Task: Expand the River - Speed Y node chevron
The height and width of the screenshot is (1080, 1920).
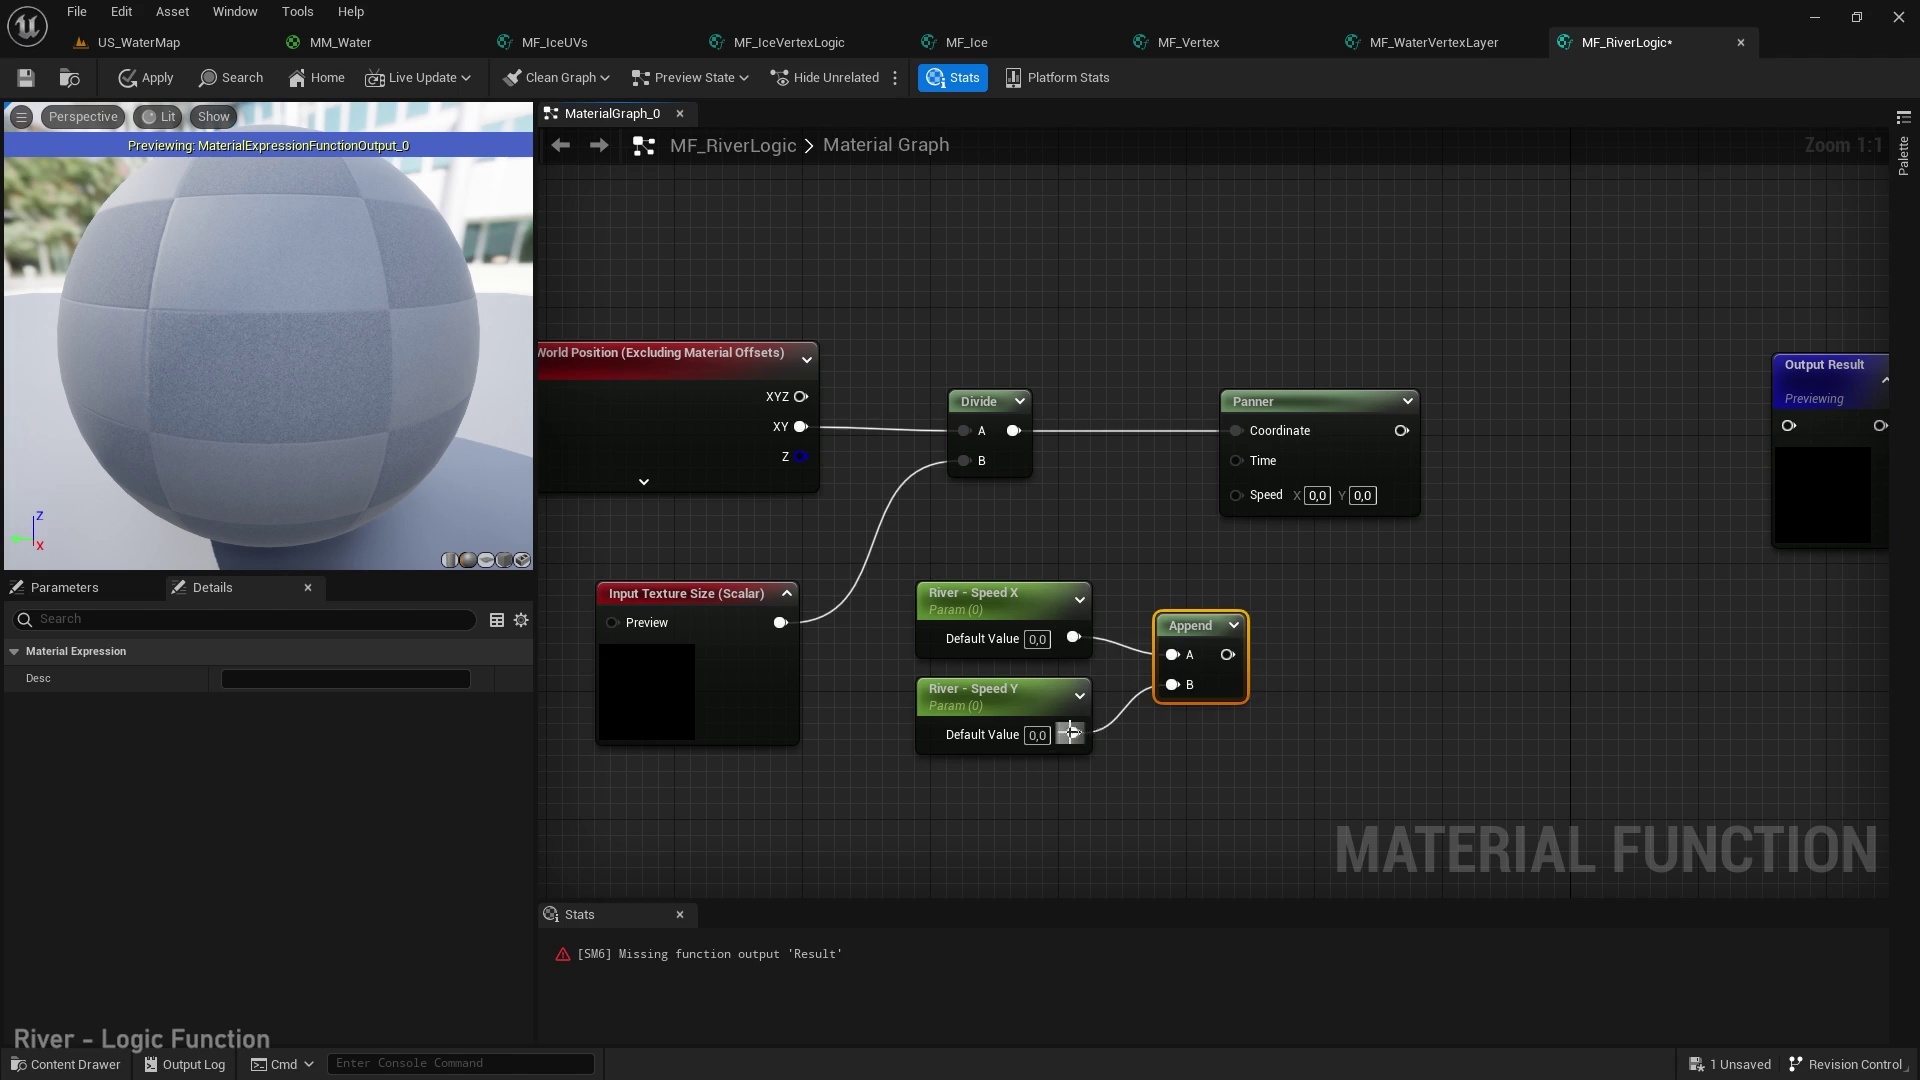Action: click(x=1080, y=697)
